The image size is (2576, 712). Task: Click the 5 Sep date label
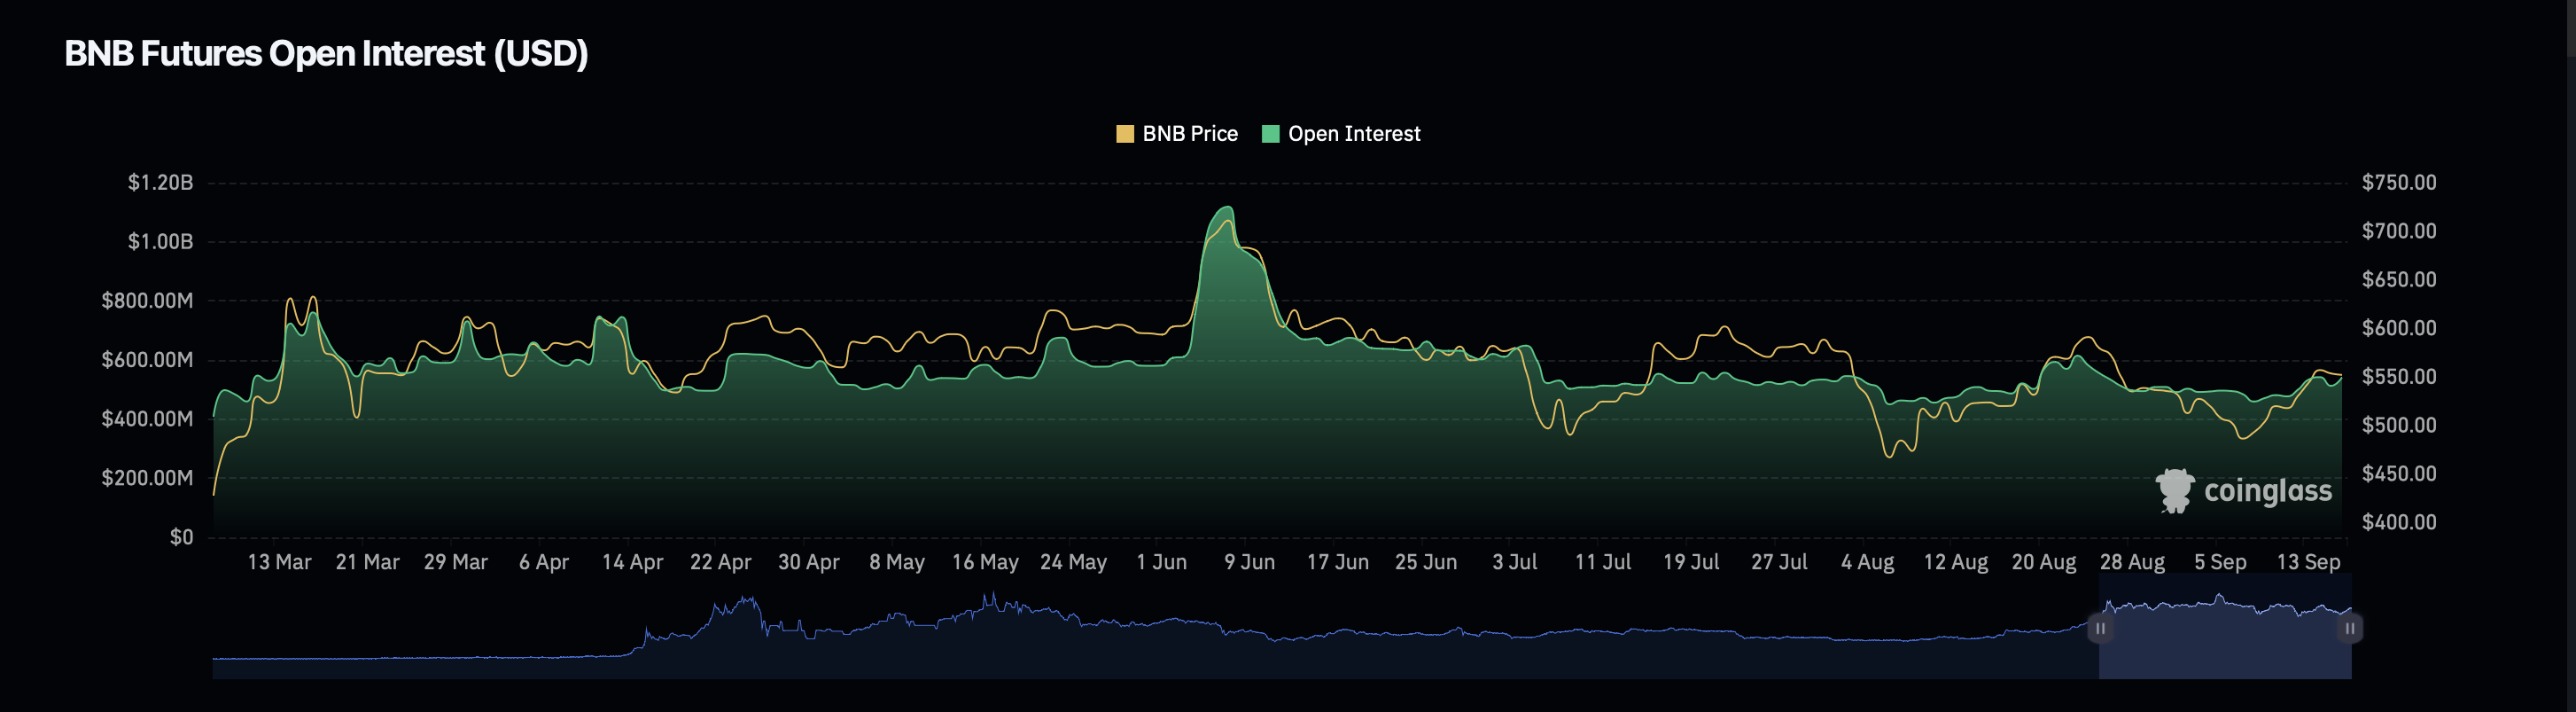[x=2220, y=562]
